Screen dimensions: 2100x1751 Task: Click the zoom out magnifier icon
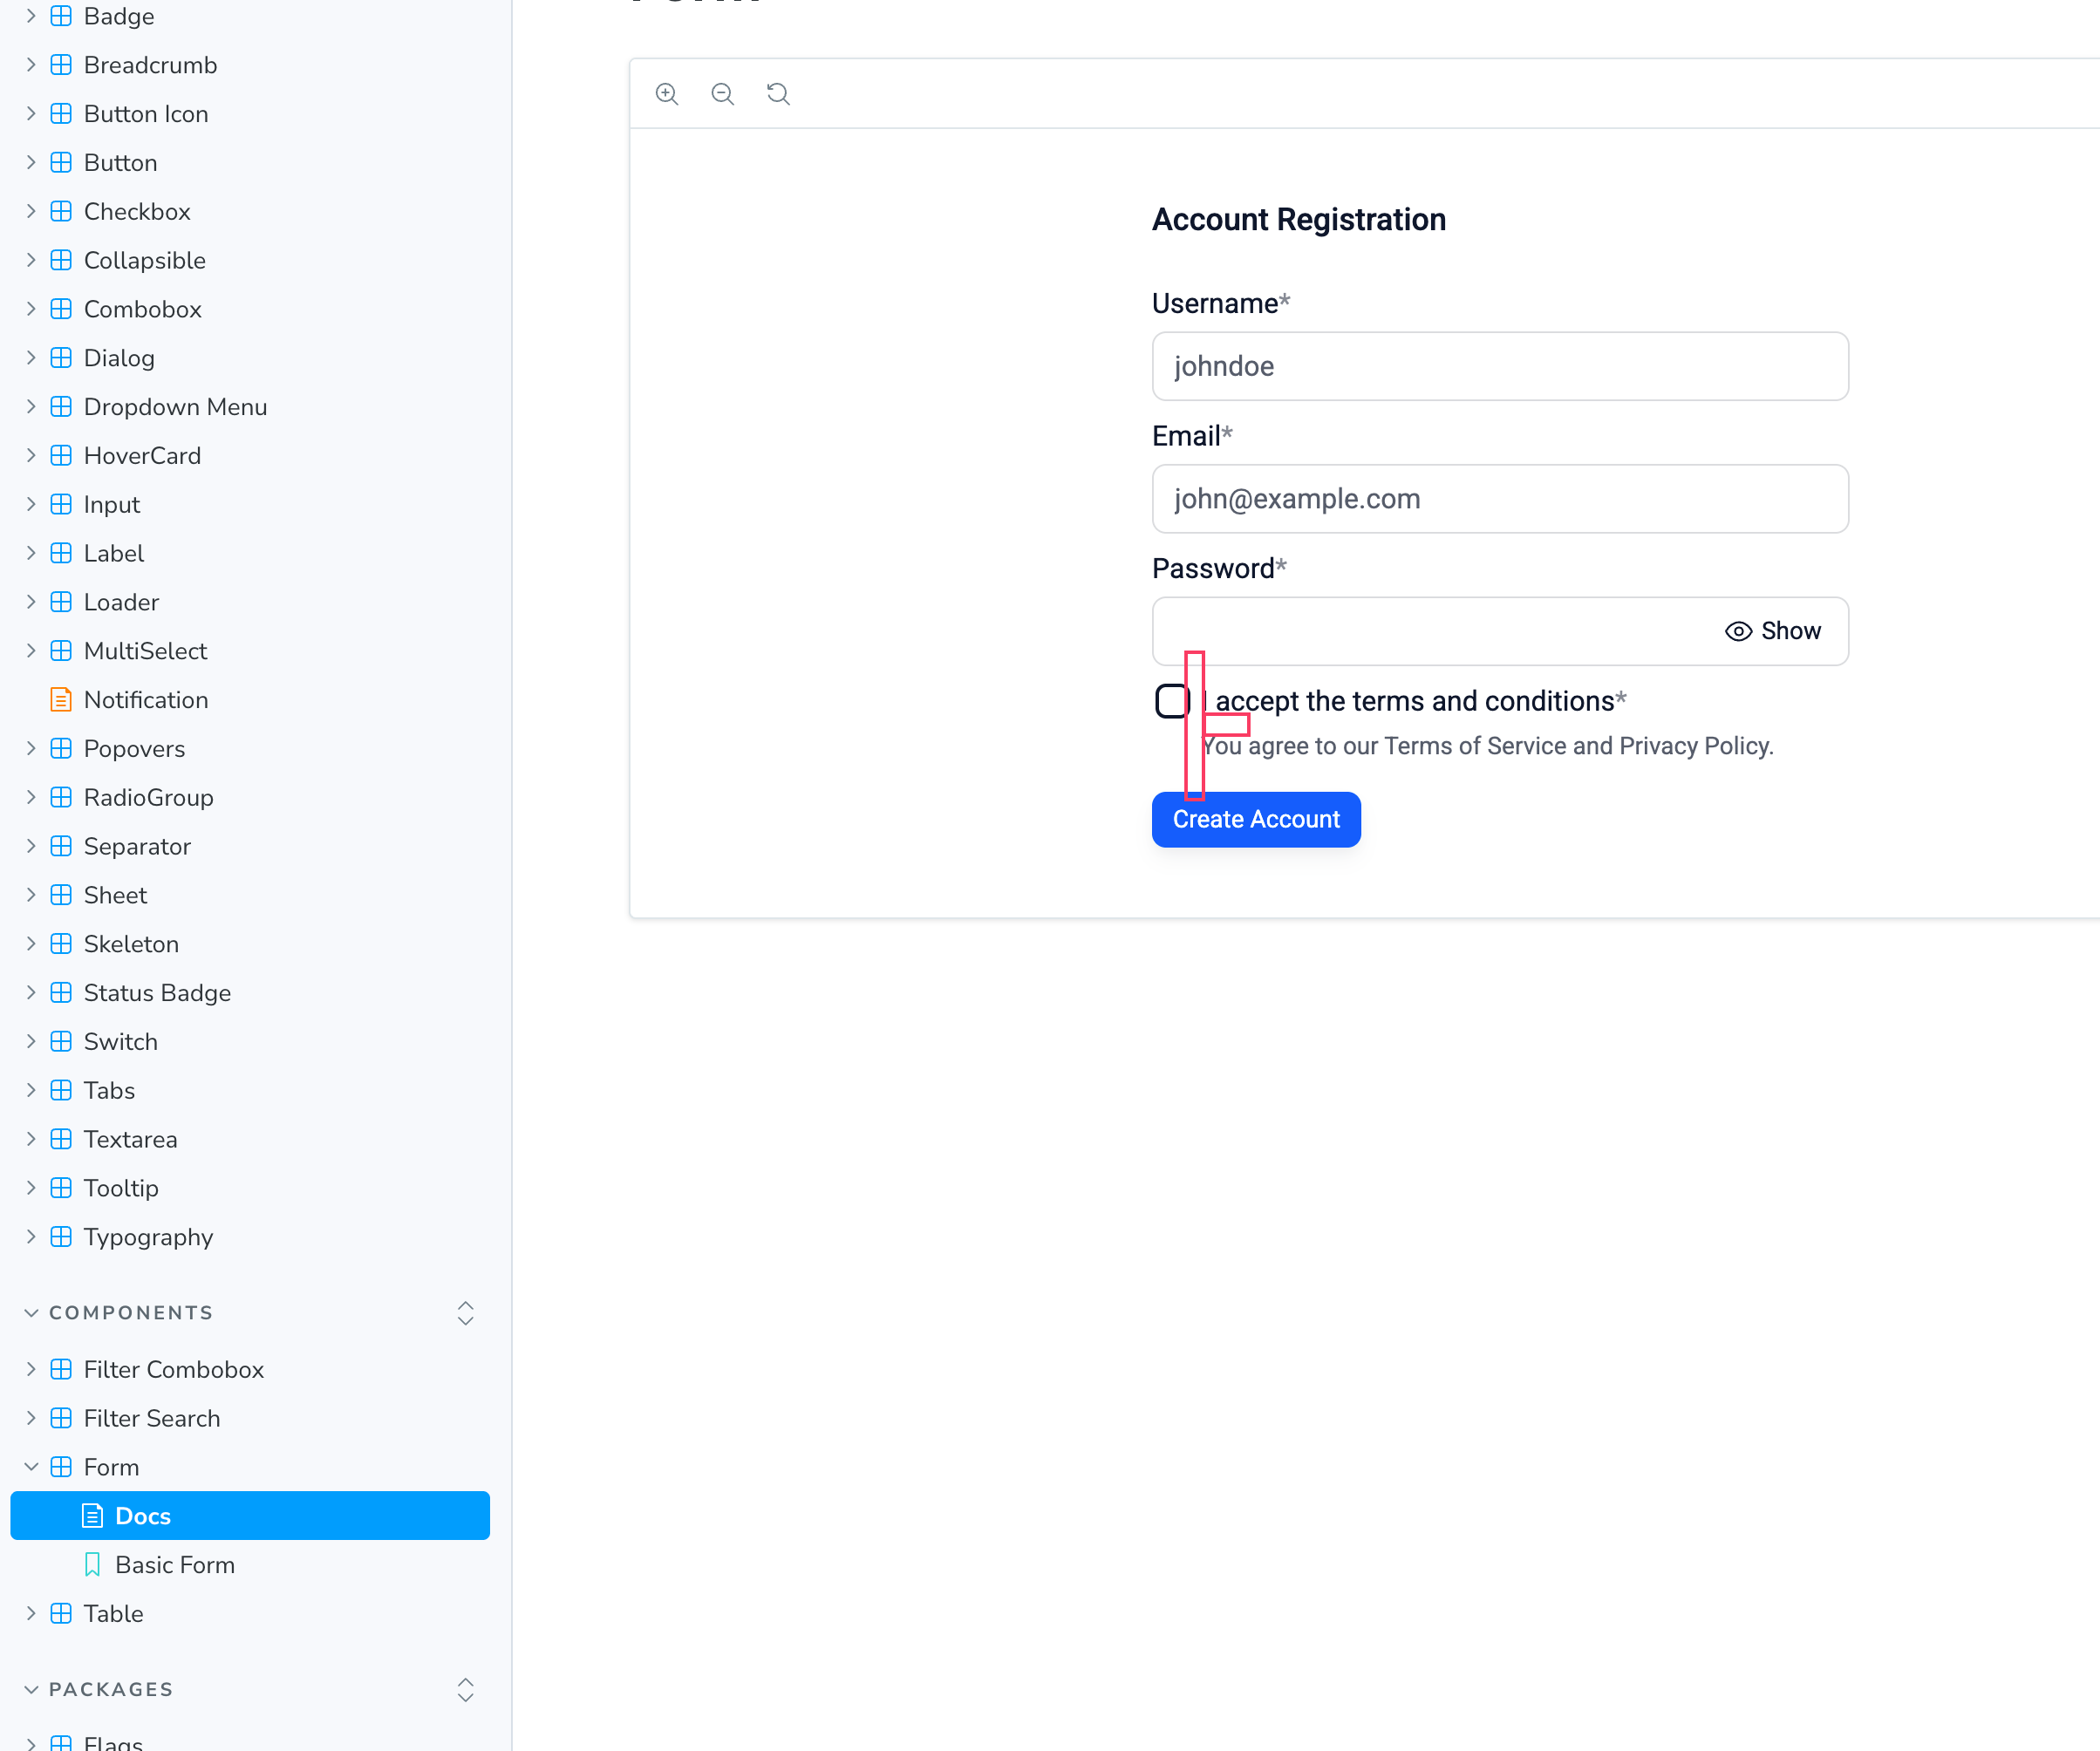(x=722, y=94)
